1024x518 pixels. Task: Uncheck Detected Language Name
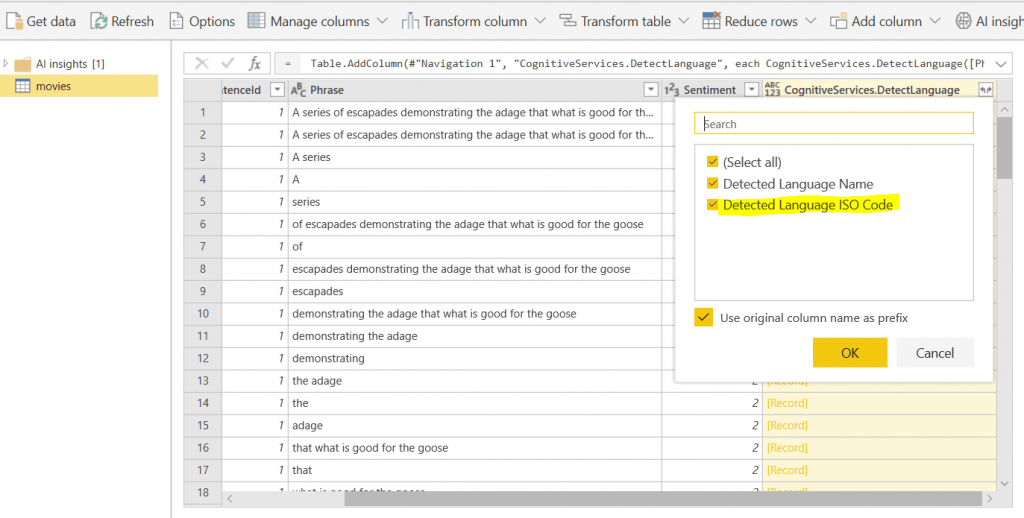click(712, 184)
